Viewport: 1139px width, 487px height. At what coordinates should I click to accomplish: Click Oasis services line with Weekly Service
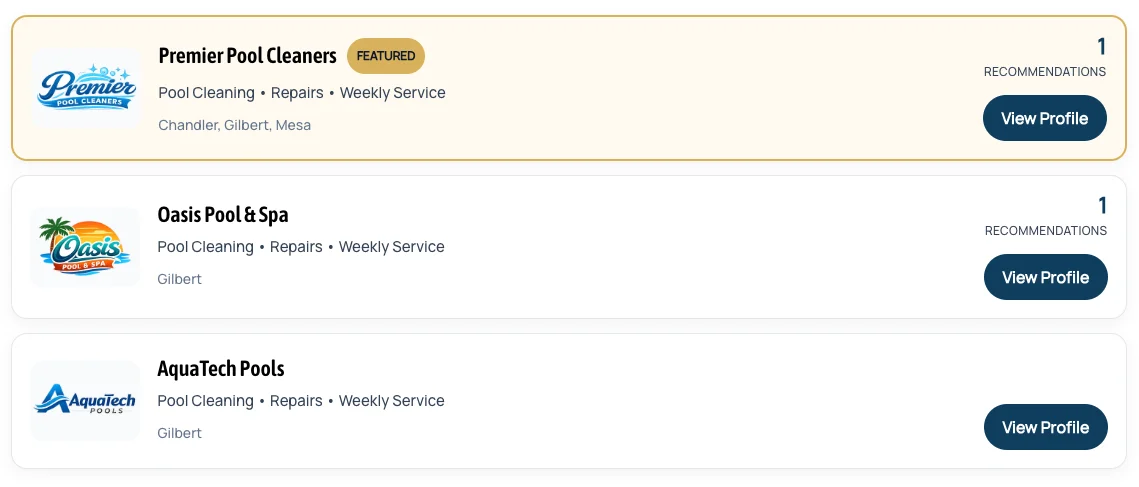pyautogui.click(x=301, y=247)
